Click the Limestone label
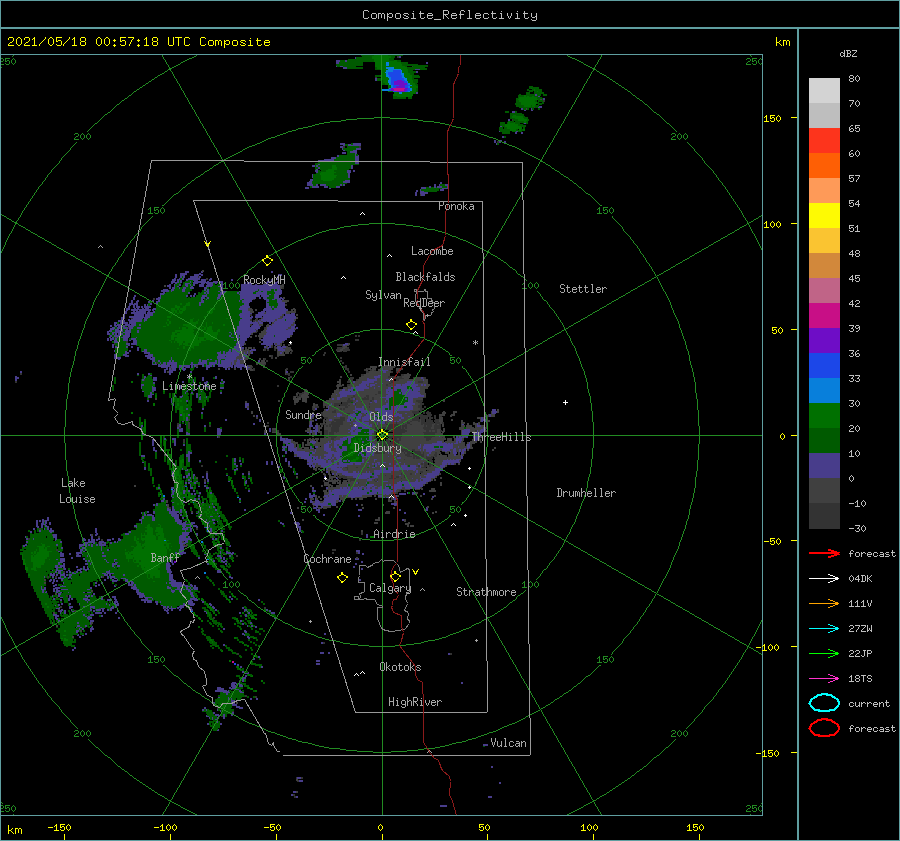Image resolution: width=900 pixels, height=841 pixels. (x=189, y=386)
